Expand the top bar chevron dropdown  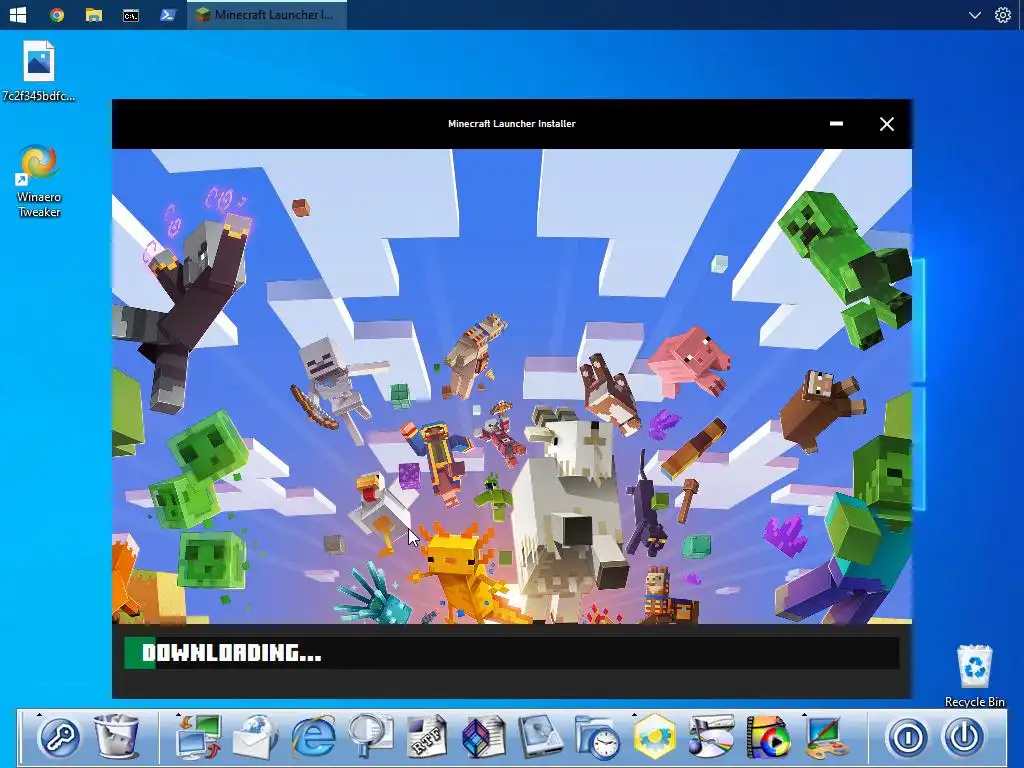974,14
